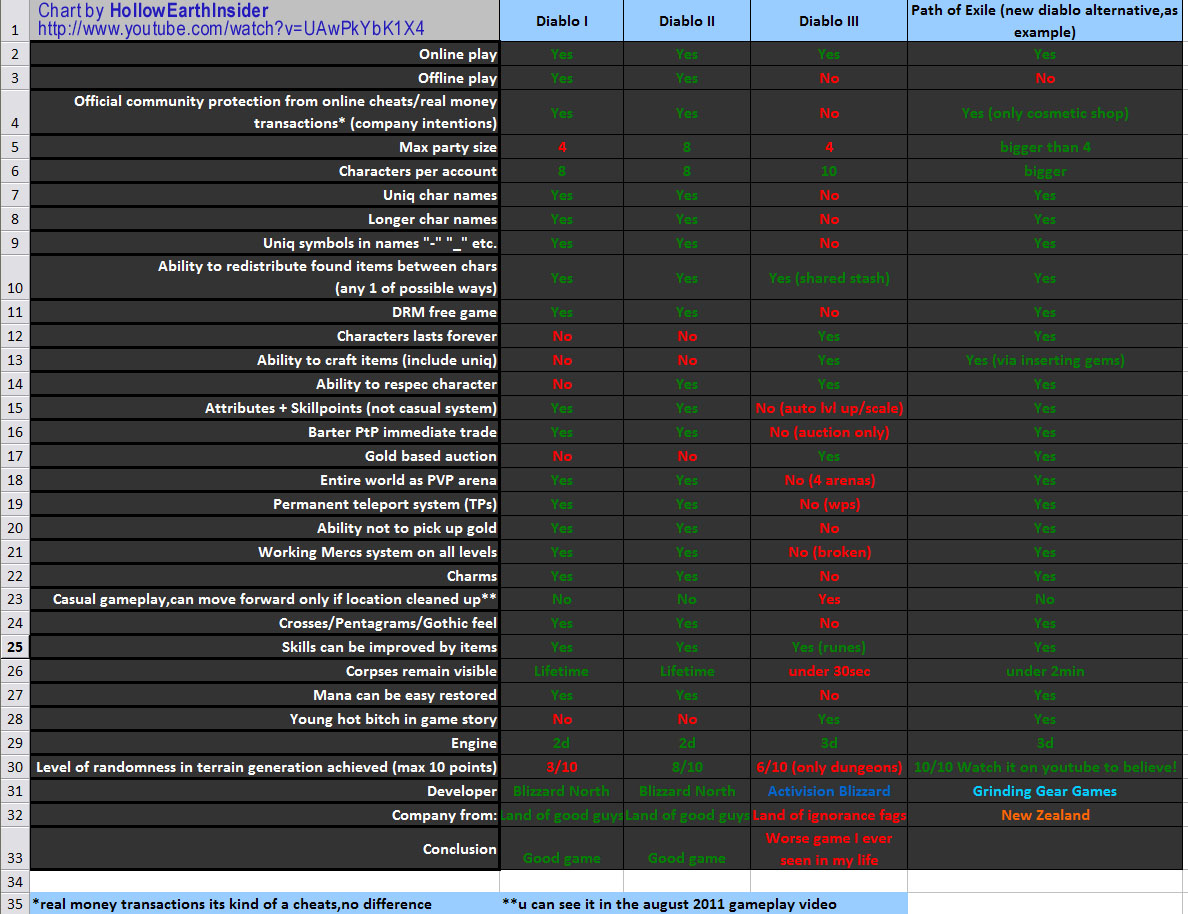Select the "Online play" row label cell
1188x914 pixels.
click(264, 54)
